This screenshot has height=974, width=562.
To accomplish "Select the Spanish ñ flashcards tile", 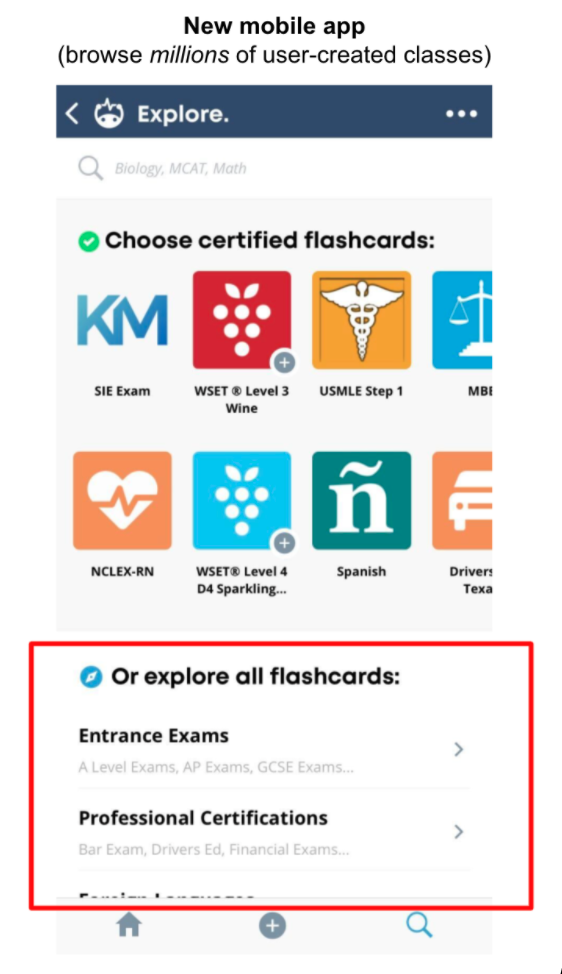I will [361, 501].
